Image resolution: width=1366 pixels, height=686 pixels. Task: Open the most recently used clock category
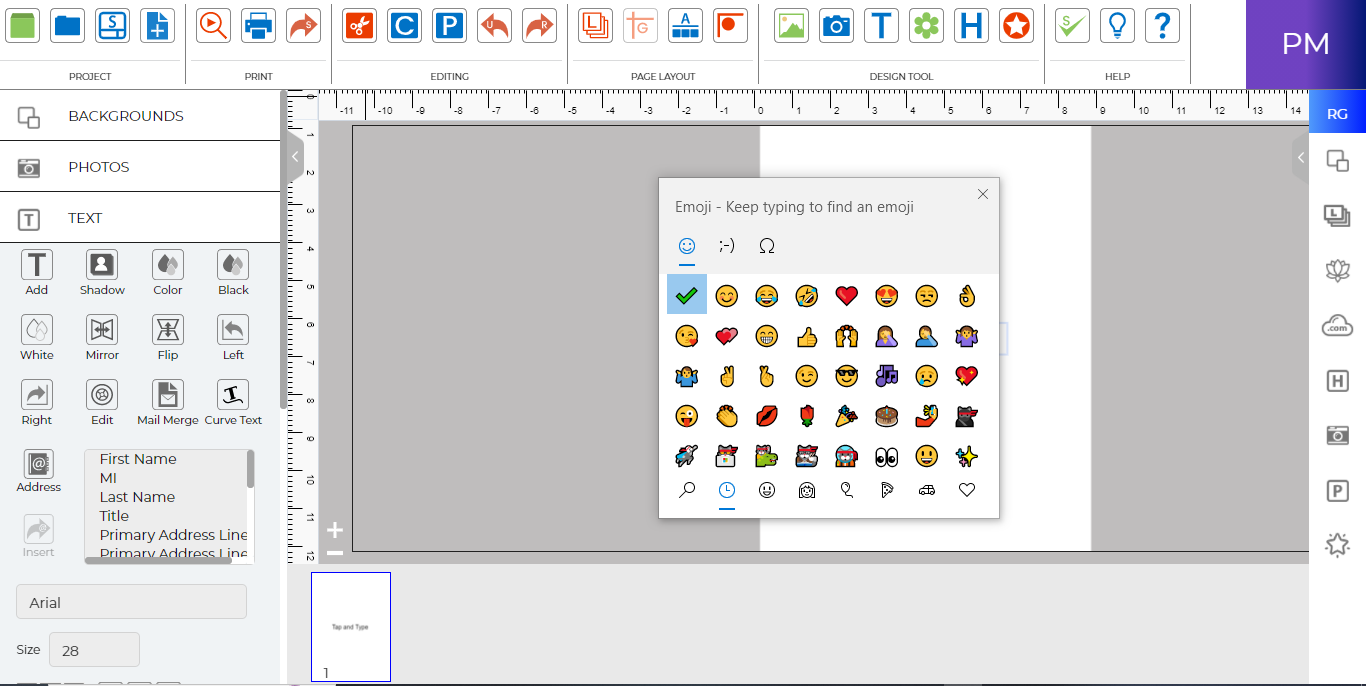tap(727, 490)
